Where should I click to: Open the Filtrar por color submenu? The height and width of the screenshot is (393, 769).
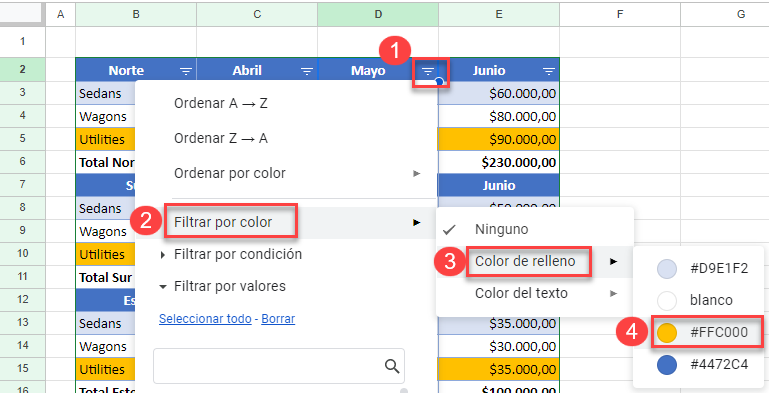click(x=286, y=222)
